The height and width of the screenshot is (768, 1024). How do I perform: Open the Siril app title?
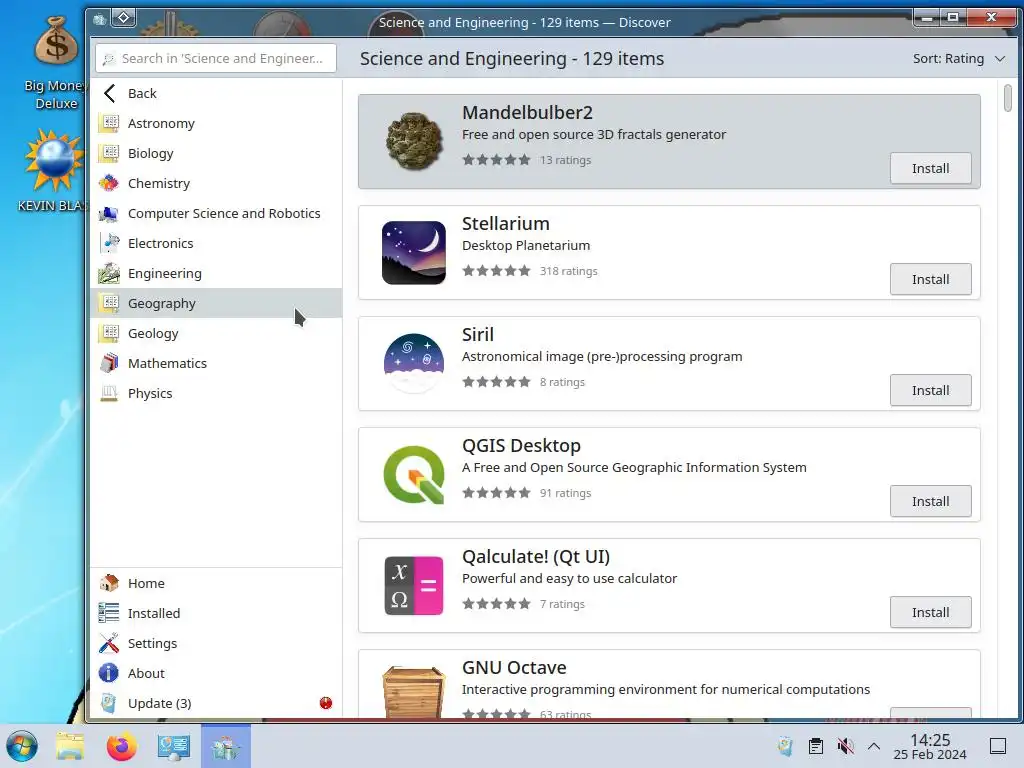point(477,335)
